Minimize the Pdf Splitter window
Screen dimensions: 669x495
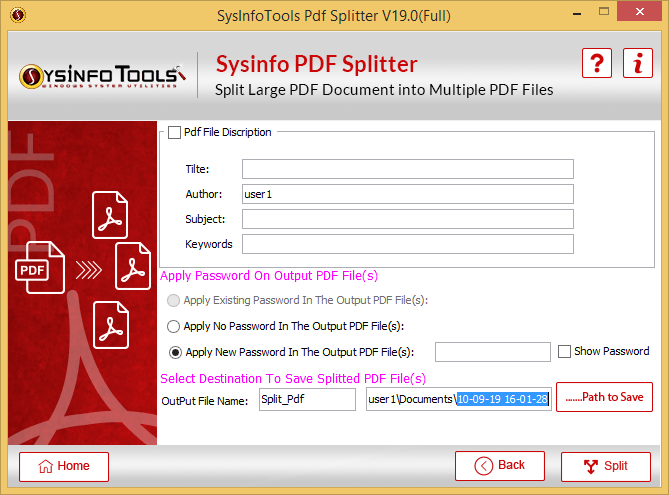577,13
